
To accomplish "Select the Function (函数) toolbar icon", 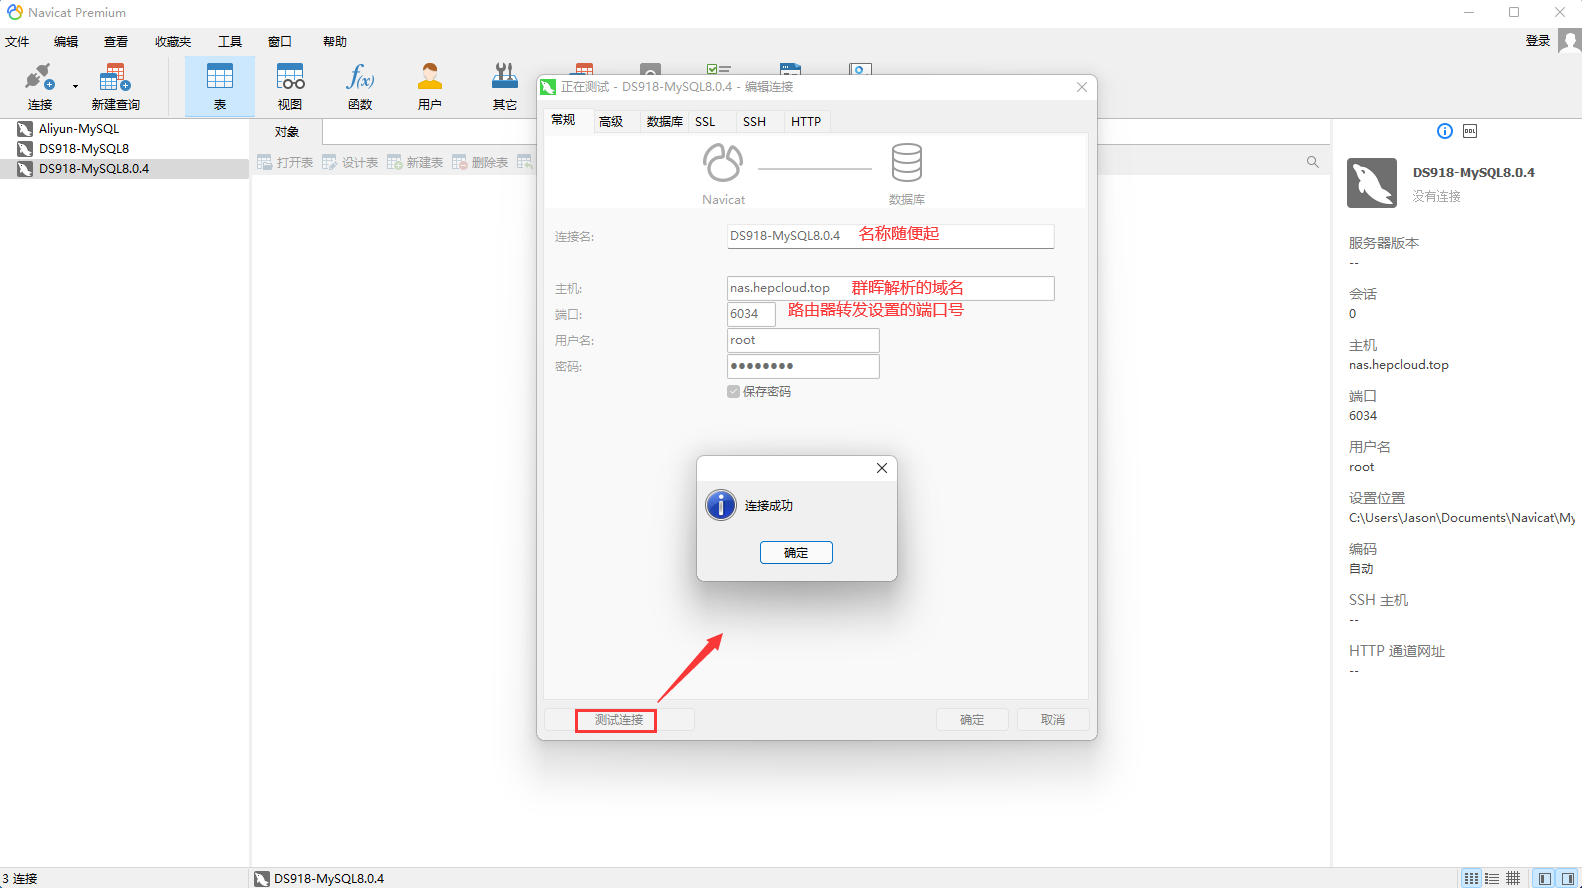I will click(360, 86).
